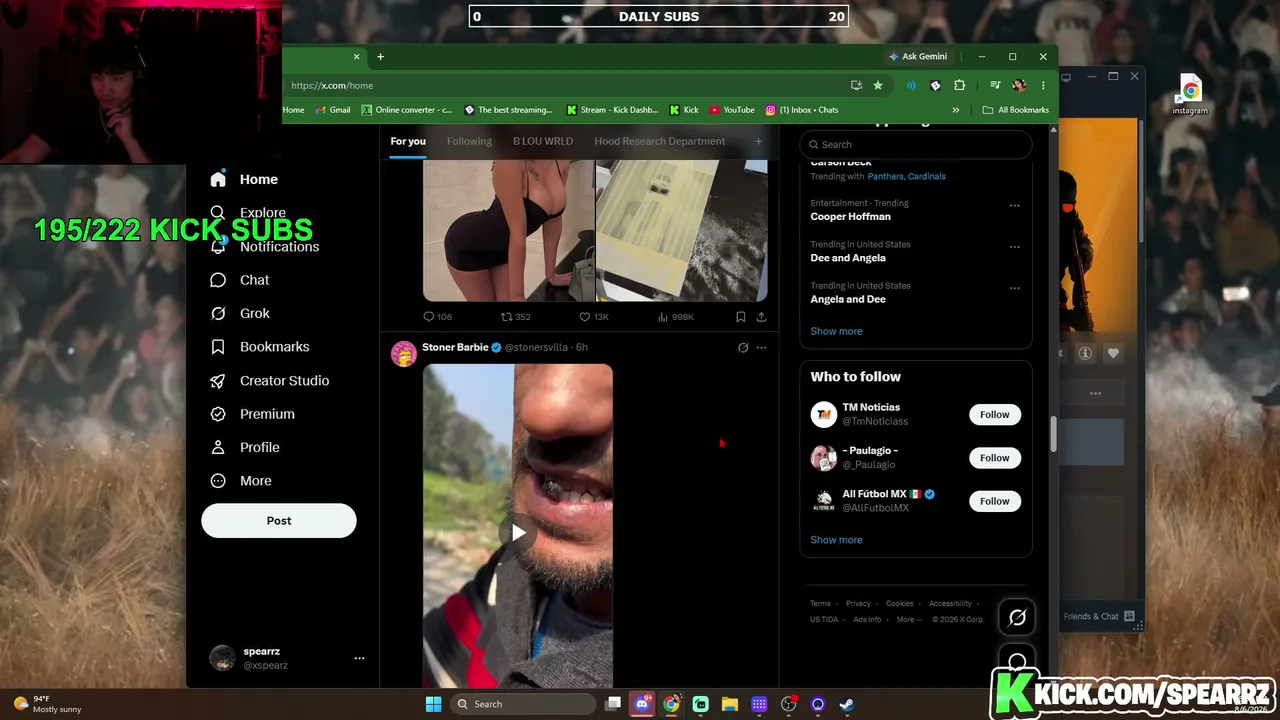1280x720 pixels.
Task: Open Steam from the taskbar
Action: click(x=846, y=704)
